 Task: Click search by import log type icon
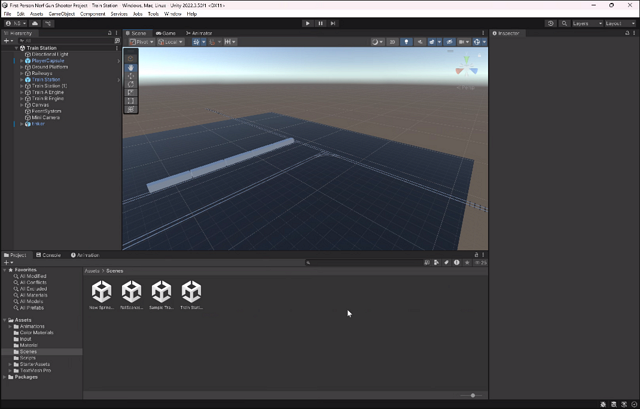point(457,262)
